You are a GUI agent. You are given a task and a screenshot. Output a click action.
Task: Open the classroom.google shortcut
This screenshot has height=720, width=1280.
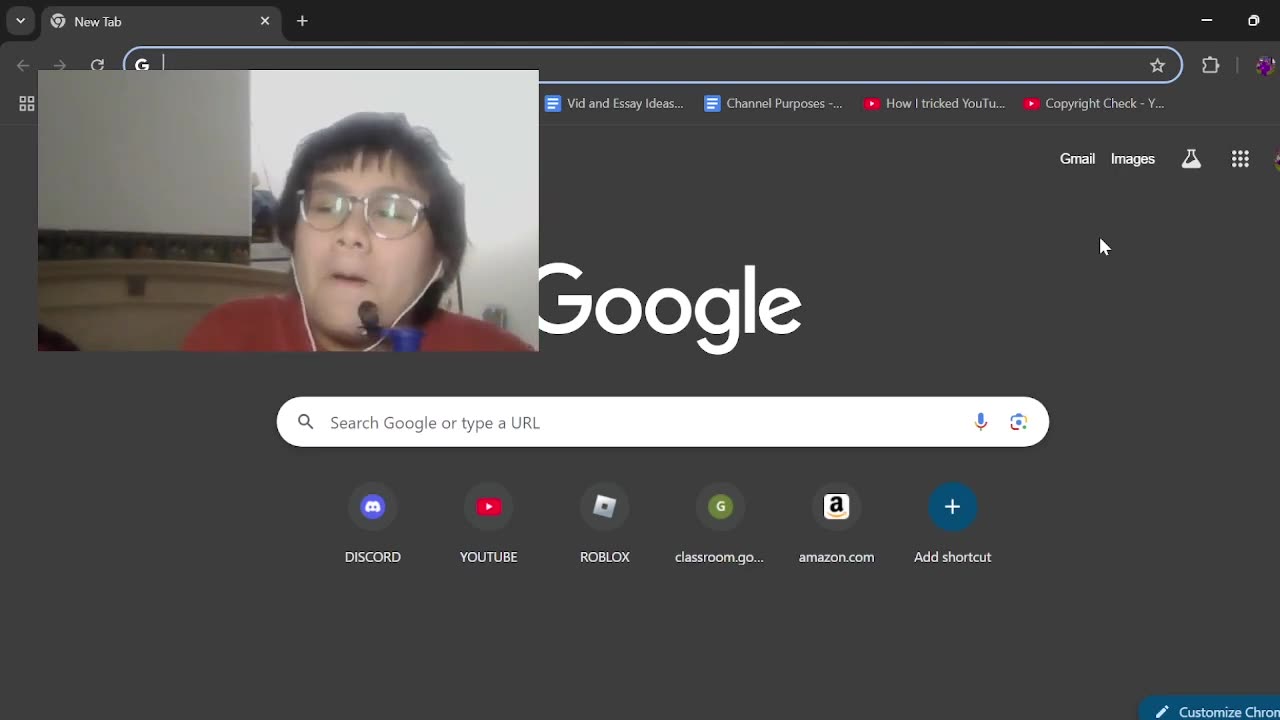pos(720,525)
